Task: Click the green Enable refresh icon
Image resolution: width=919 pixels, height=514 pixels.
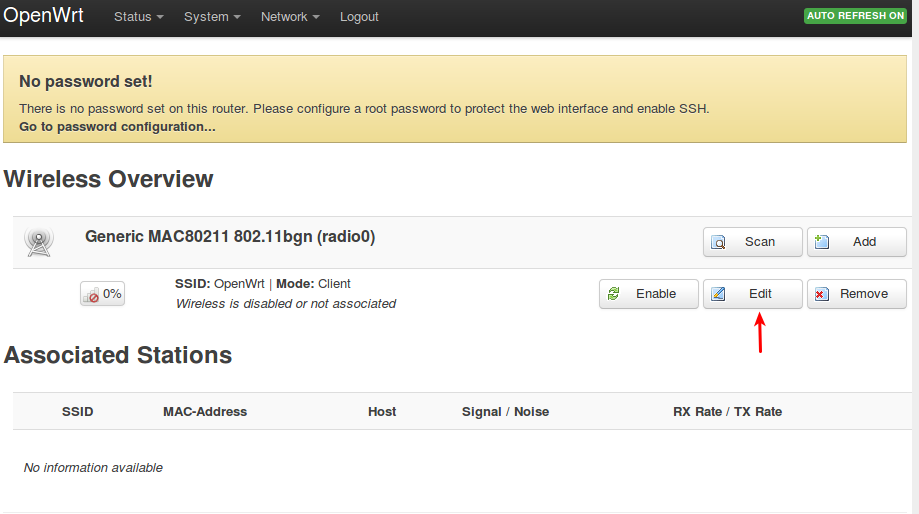Action: [x=614, y=294]
